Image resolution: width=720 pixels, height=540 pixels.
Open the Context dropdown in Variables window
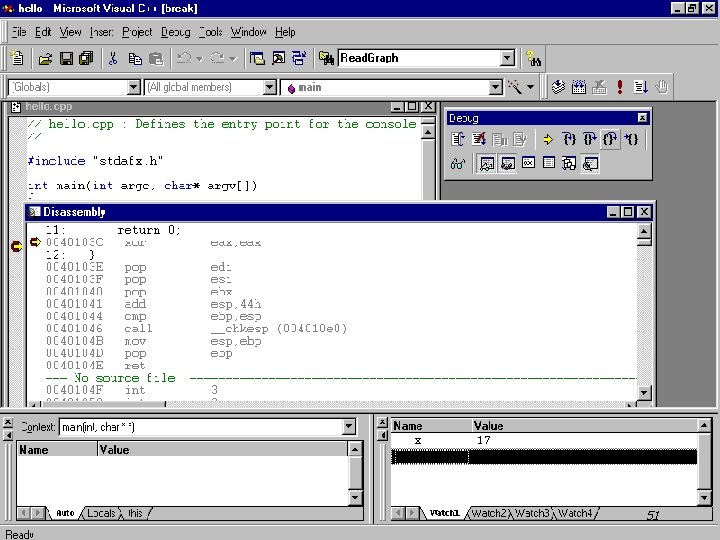pos(349,427)
